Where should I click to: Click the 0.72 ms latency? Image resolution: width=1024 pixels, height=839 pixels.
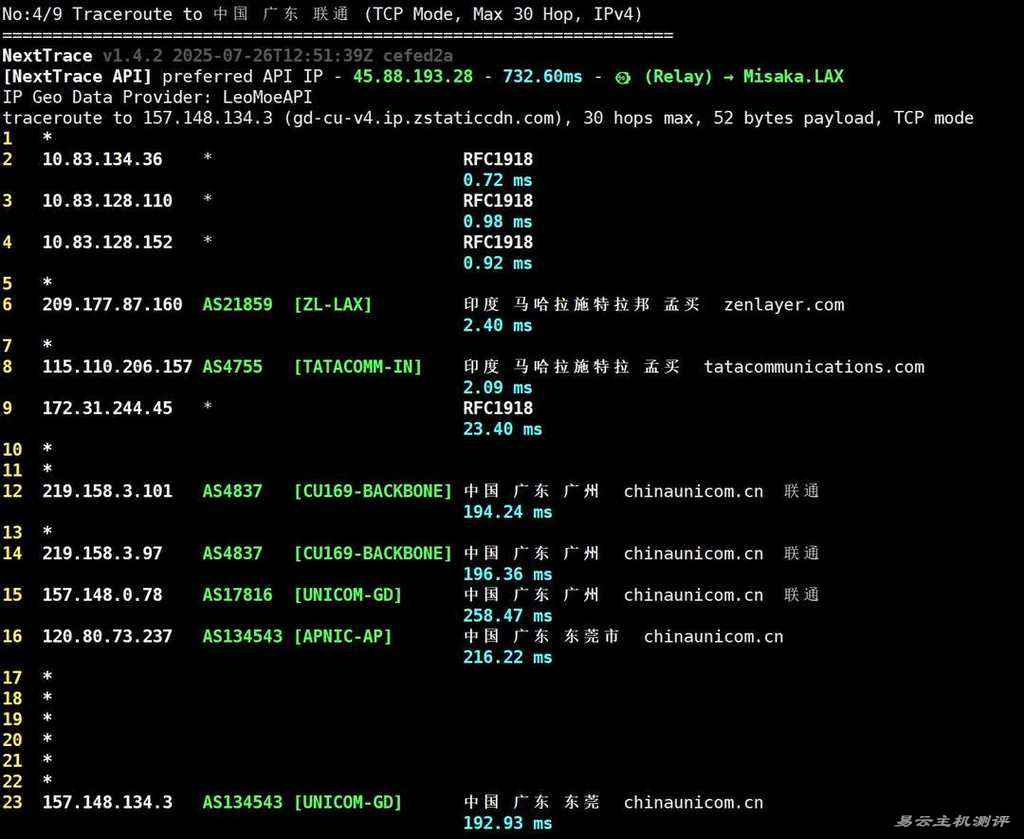(x=498, y=180)
